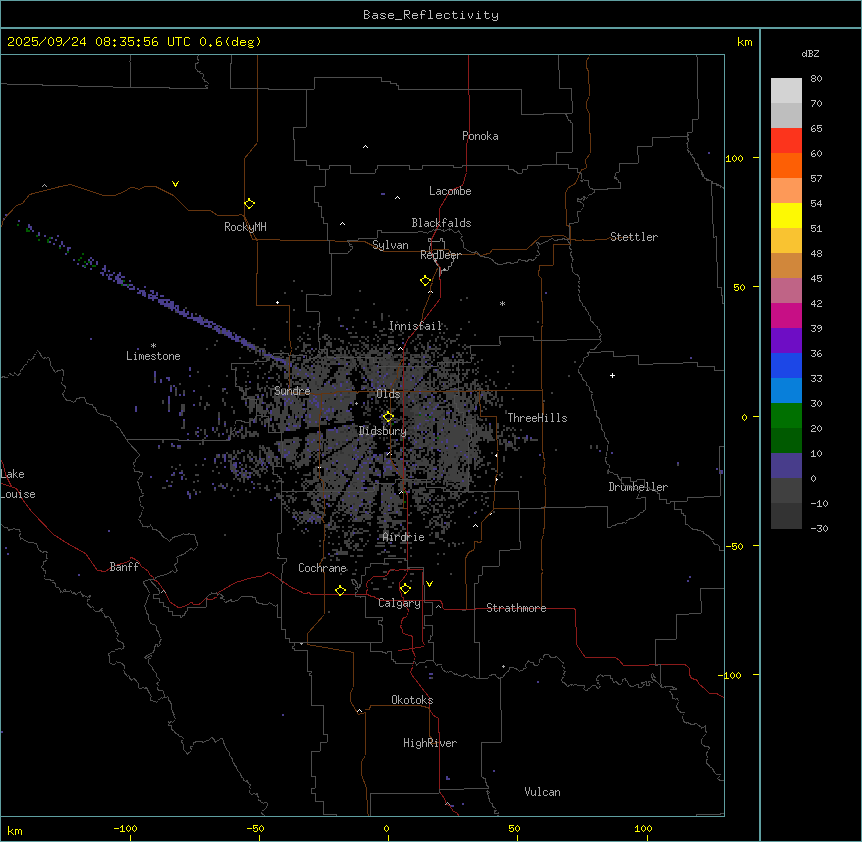Click the white plus marker north of Drumheller

(612, 375)
